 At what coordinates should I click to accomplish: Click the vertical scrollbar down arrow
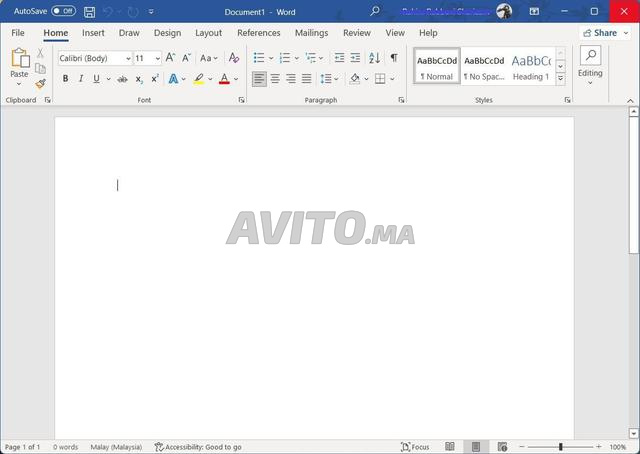(633, 433)
